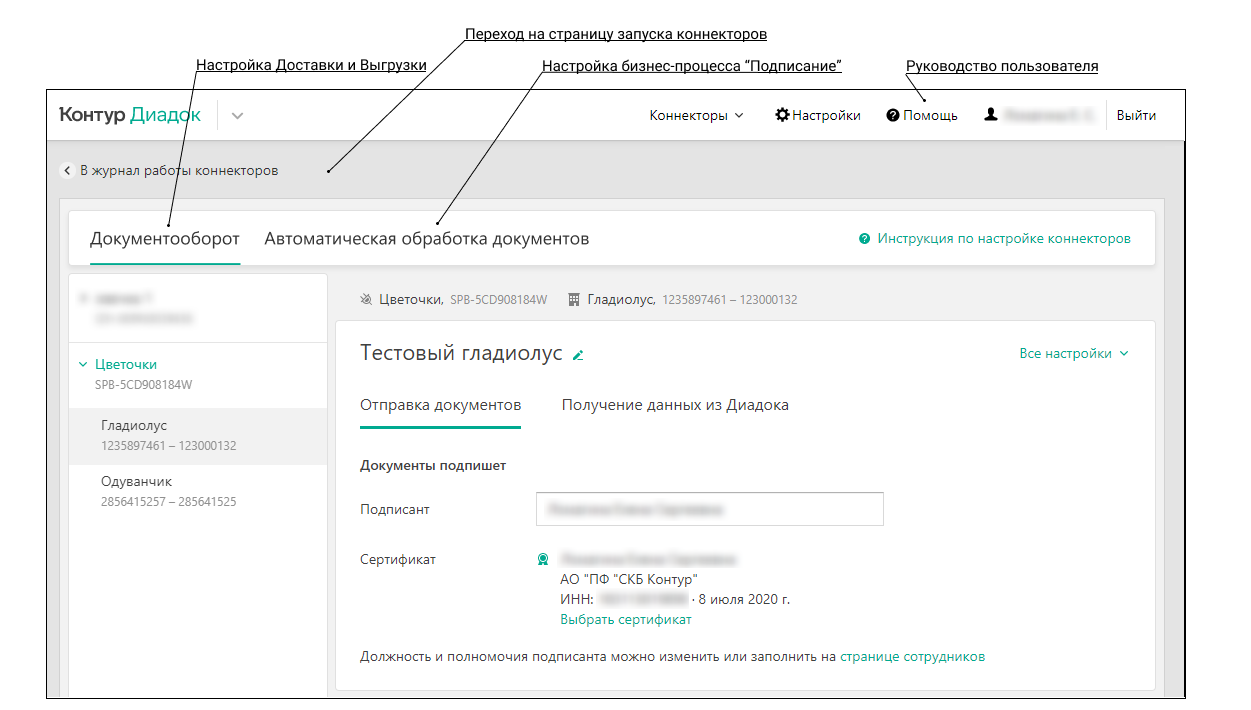1251x710 pixels.
Task: Click the back arrow icon to connectors journal
Action: [x=67, y=170]
